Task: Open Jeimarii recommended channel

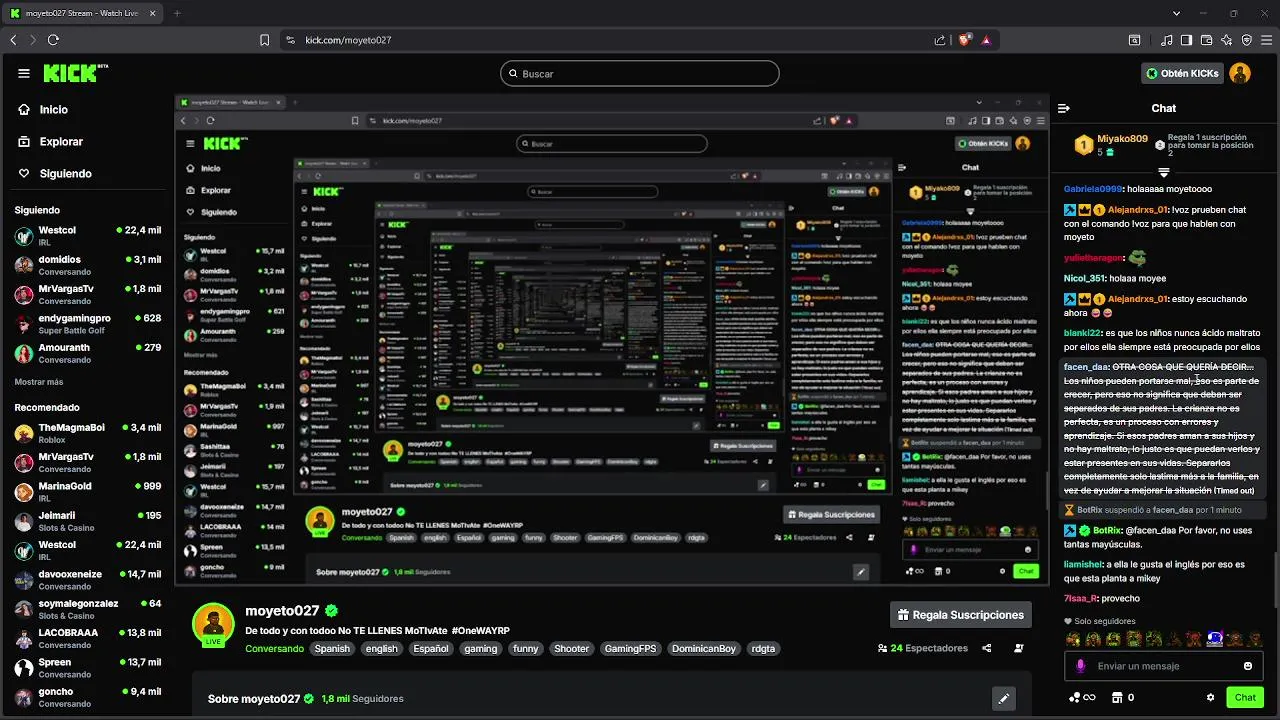Action: click(x=87, y=521)
